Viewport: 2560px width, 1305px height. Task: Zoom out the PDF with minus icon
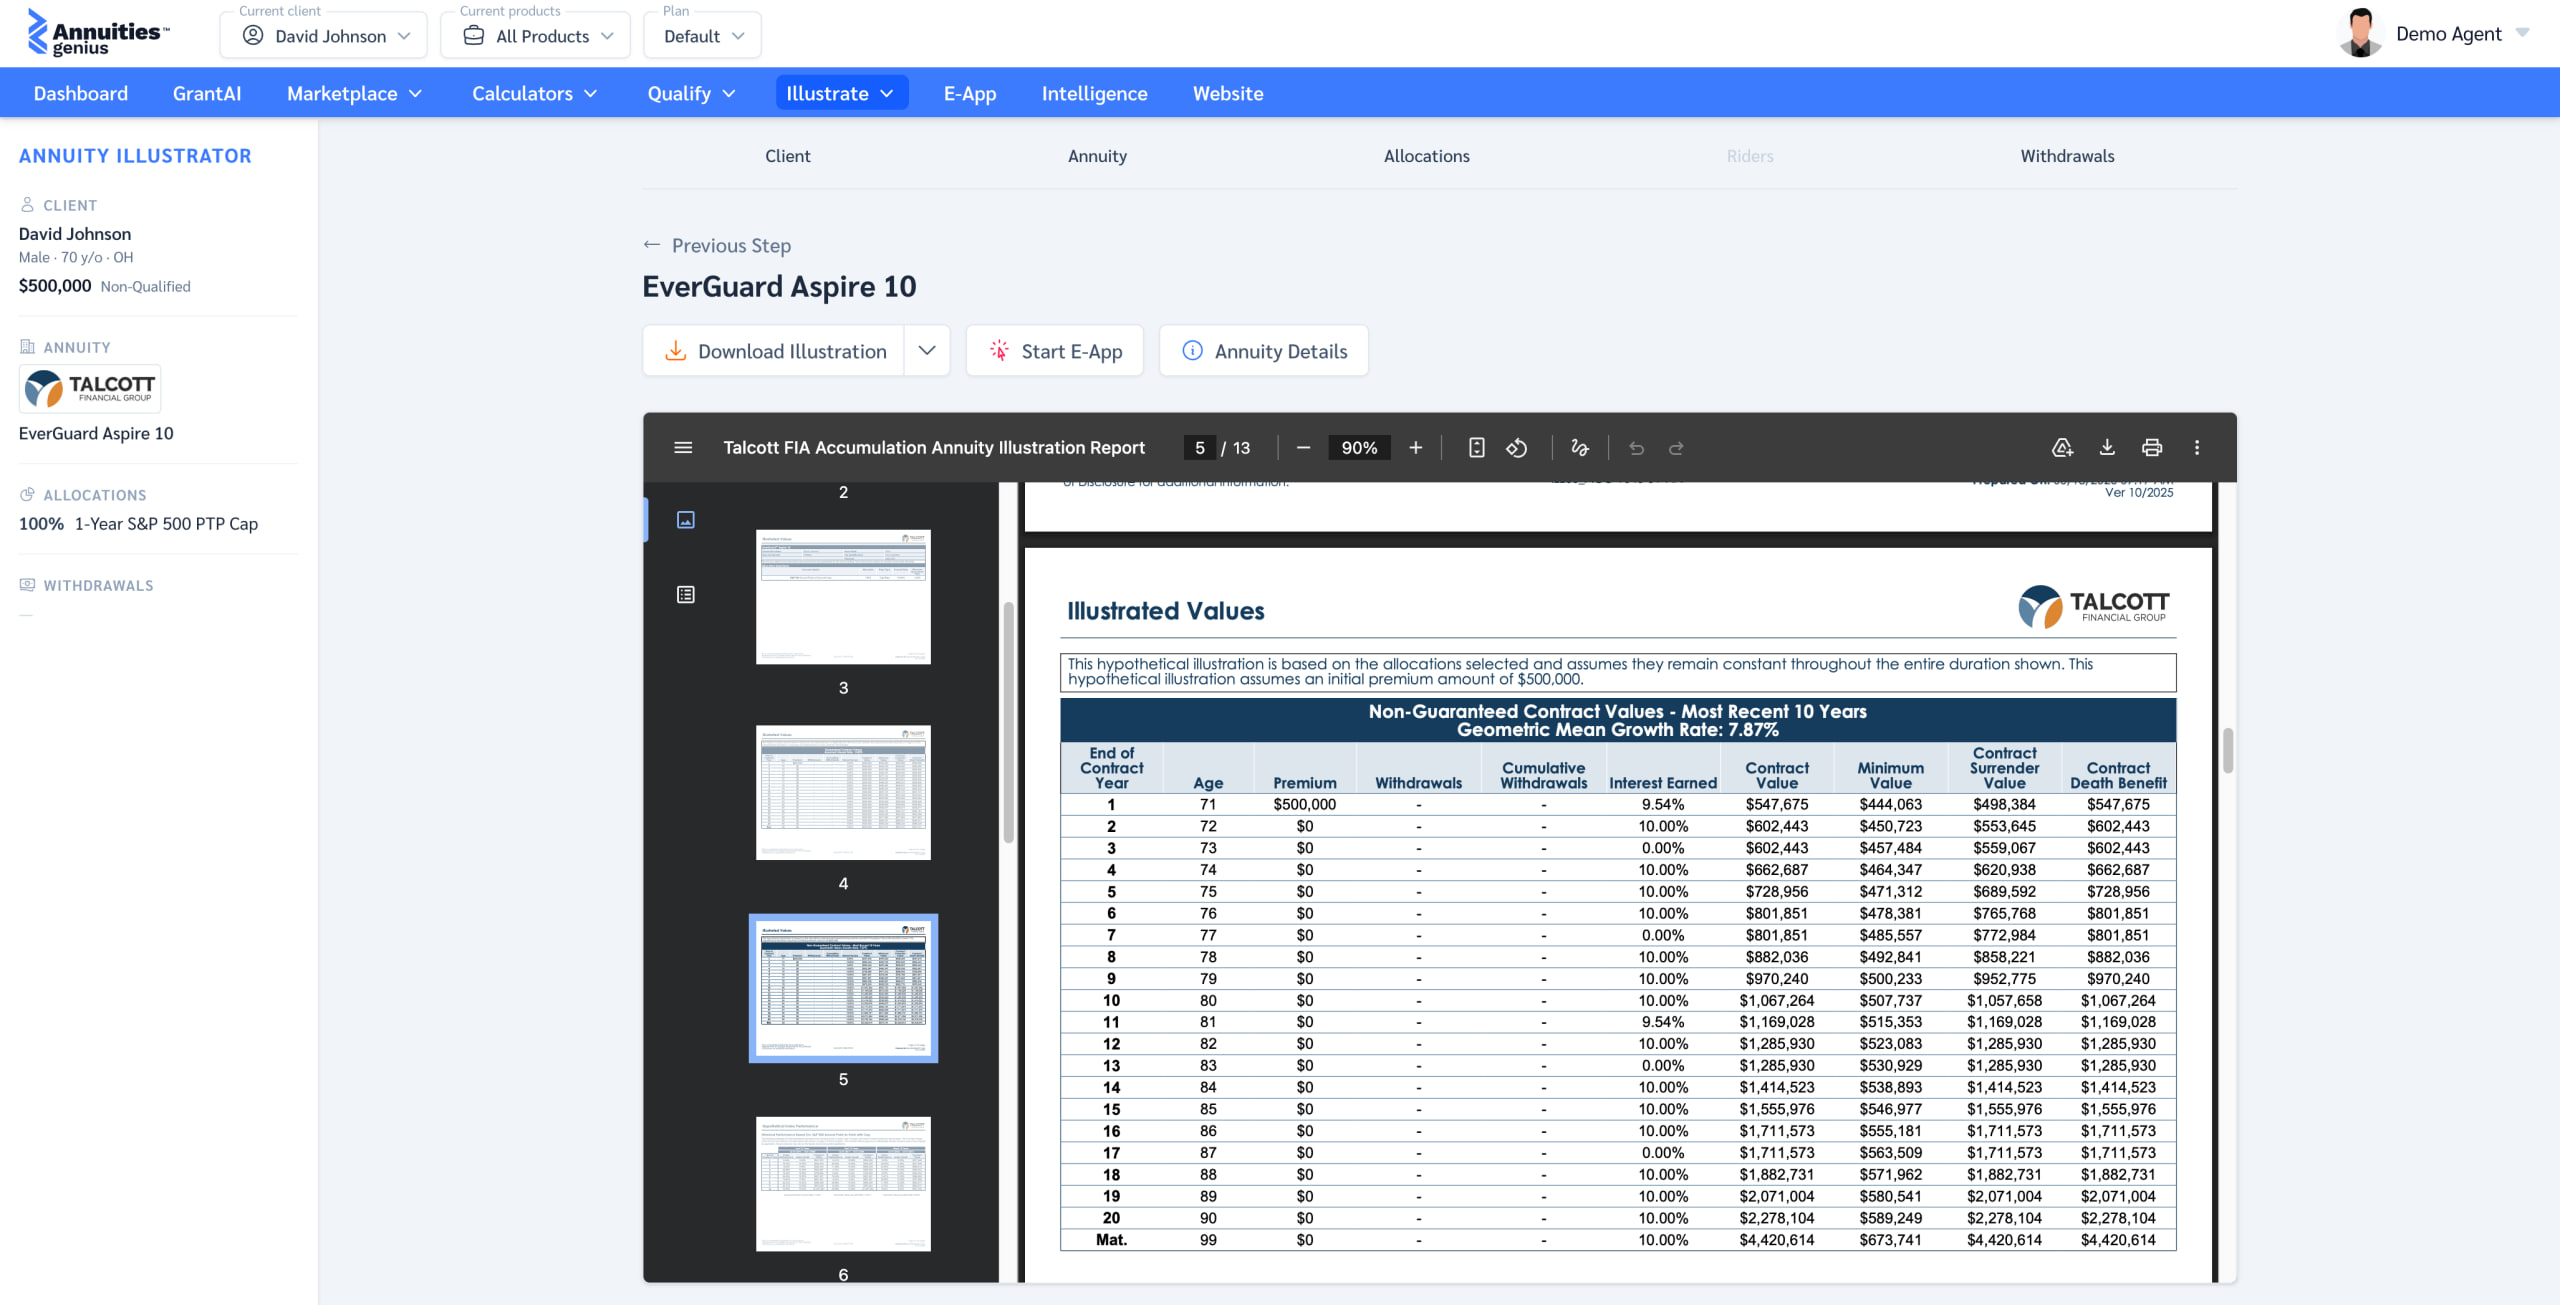point(1303,448)
